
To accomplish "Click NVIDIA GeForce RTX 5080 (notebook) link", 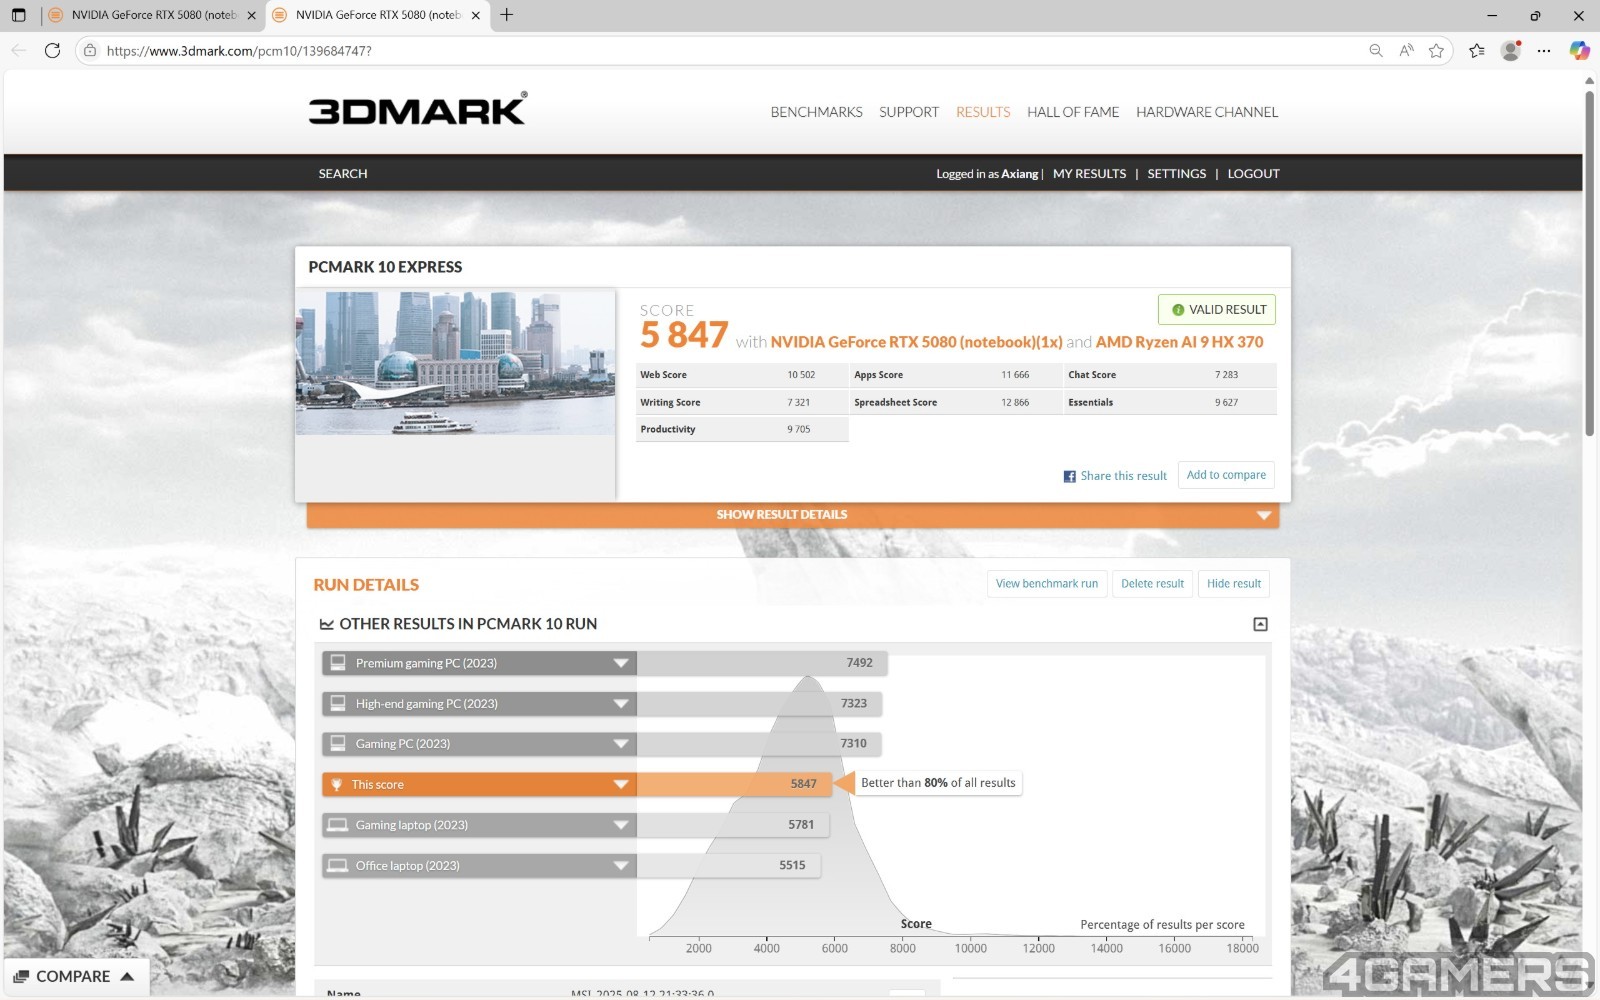I will tap(916, 342).
